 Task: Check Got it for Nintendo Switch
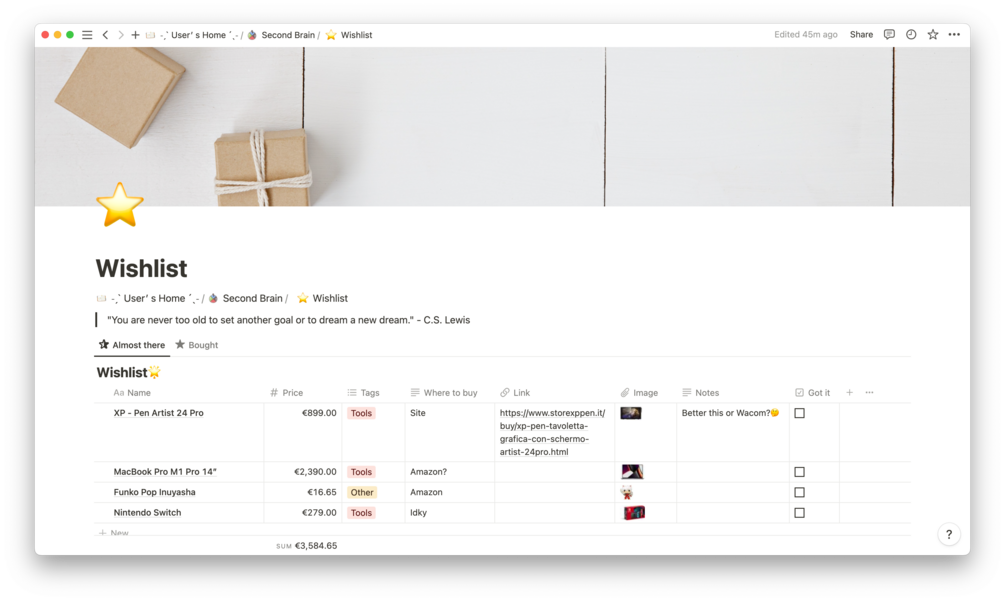coord(799,513)
